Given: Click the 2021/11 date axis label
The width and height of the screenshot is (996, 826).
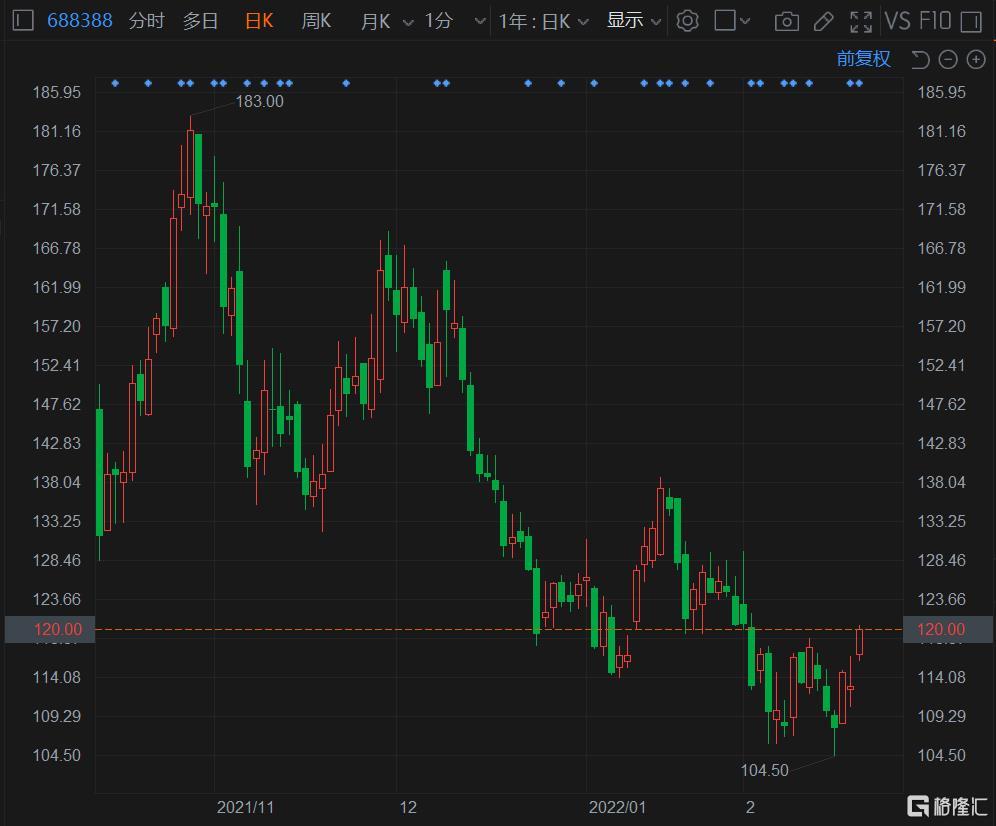Looking at the screenshot, I should 245,808.
